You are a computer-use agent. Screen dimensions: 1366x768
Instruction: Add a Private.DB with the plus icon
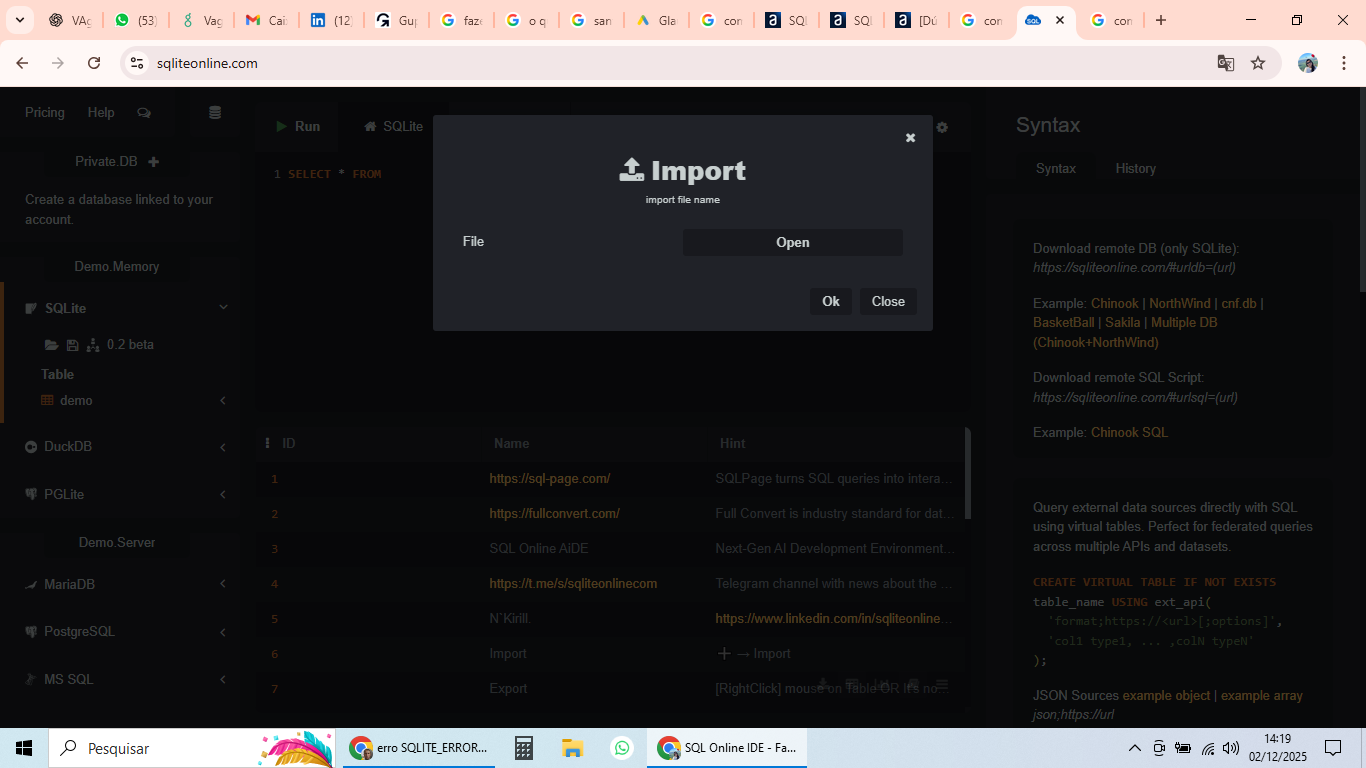(x=153, y=162)
